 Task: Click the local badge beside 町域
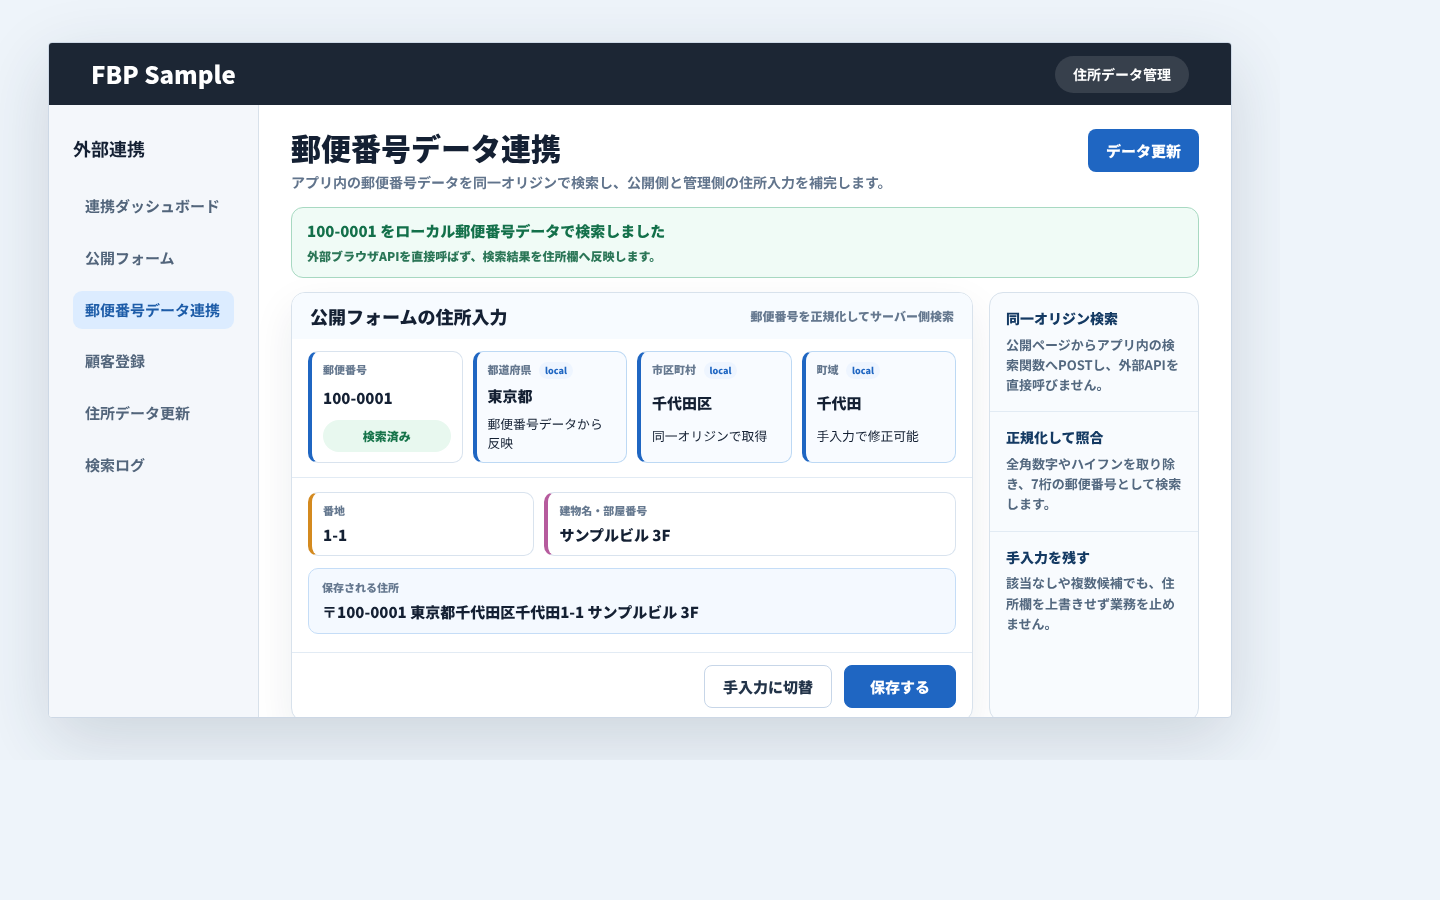click(863, 370)
